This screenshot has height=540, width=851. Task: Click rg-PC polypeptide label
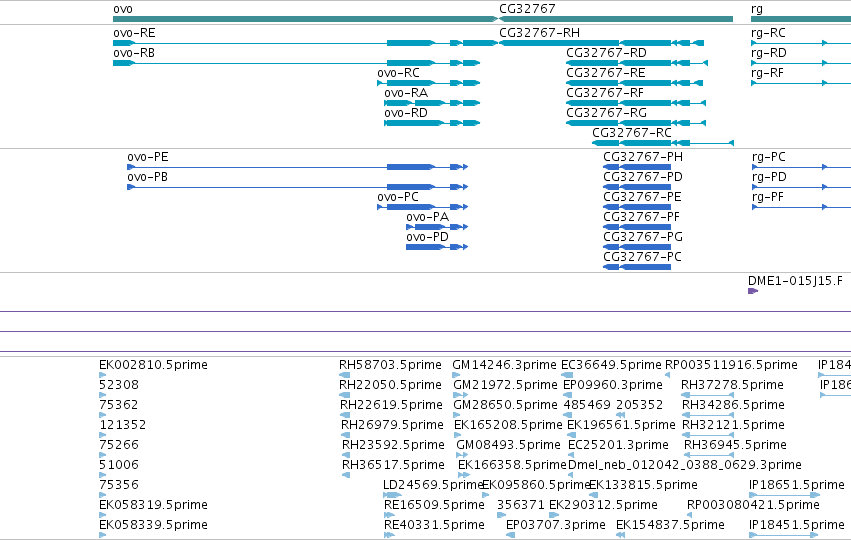tap(769, 157)
